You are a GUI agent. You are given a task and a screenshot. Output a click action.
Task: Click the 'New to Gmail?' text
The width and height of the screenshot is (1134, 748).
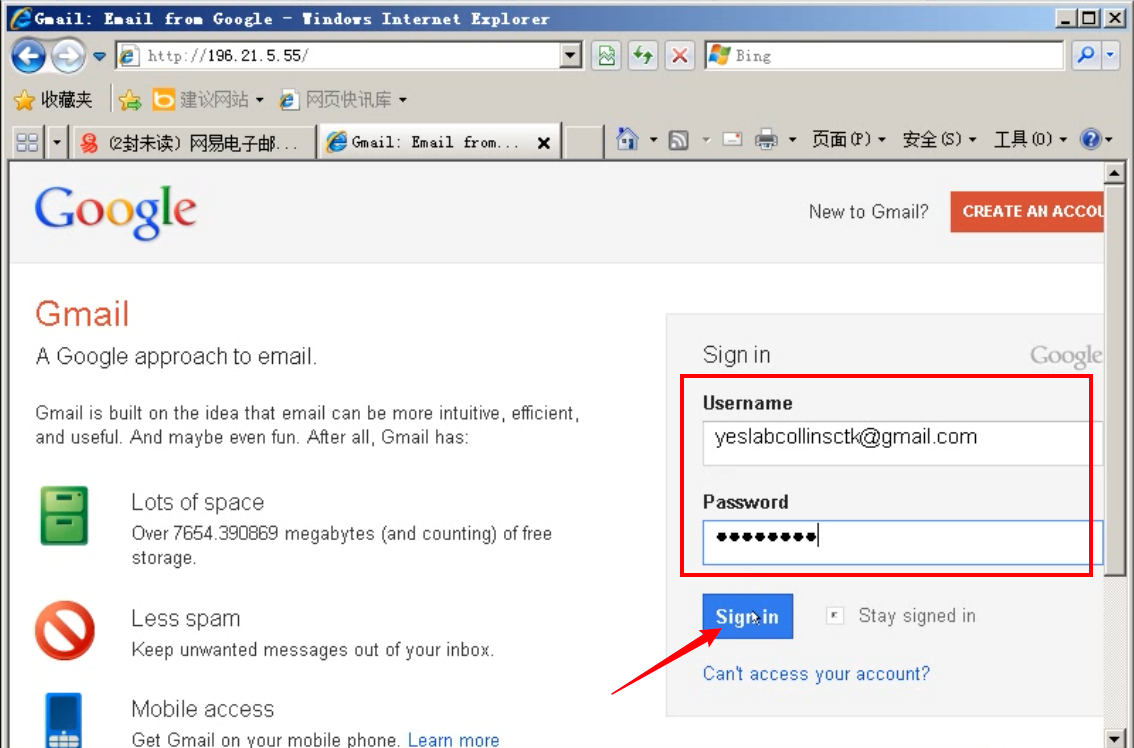coord(868,212)
